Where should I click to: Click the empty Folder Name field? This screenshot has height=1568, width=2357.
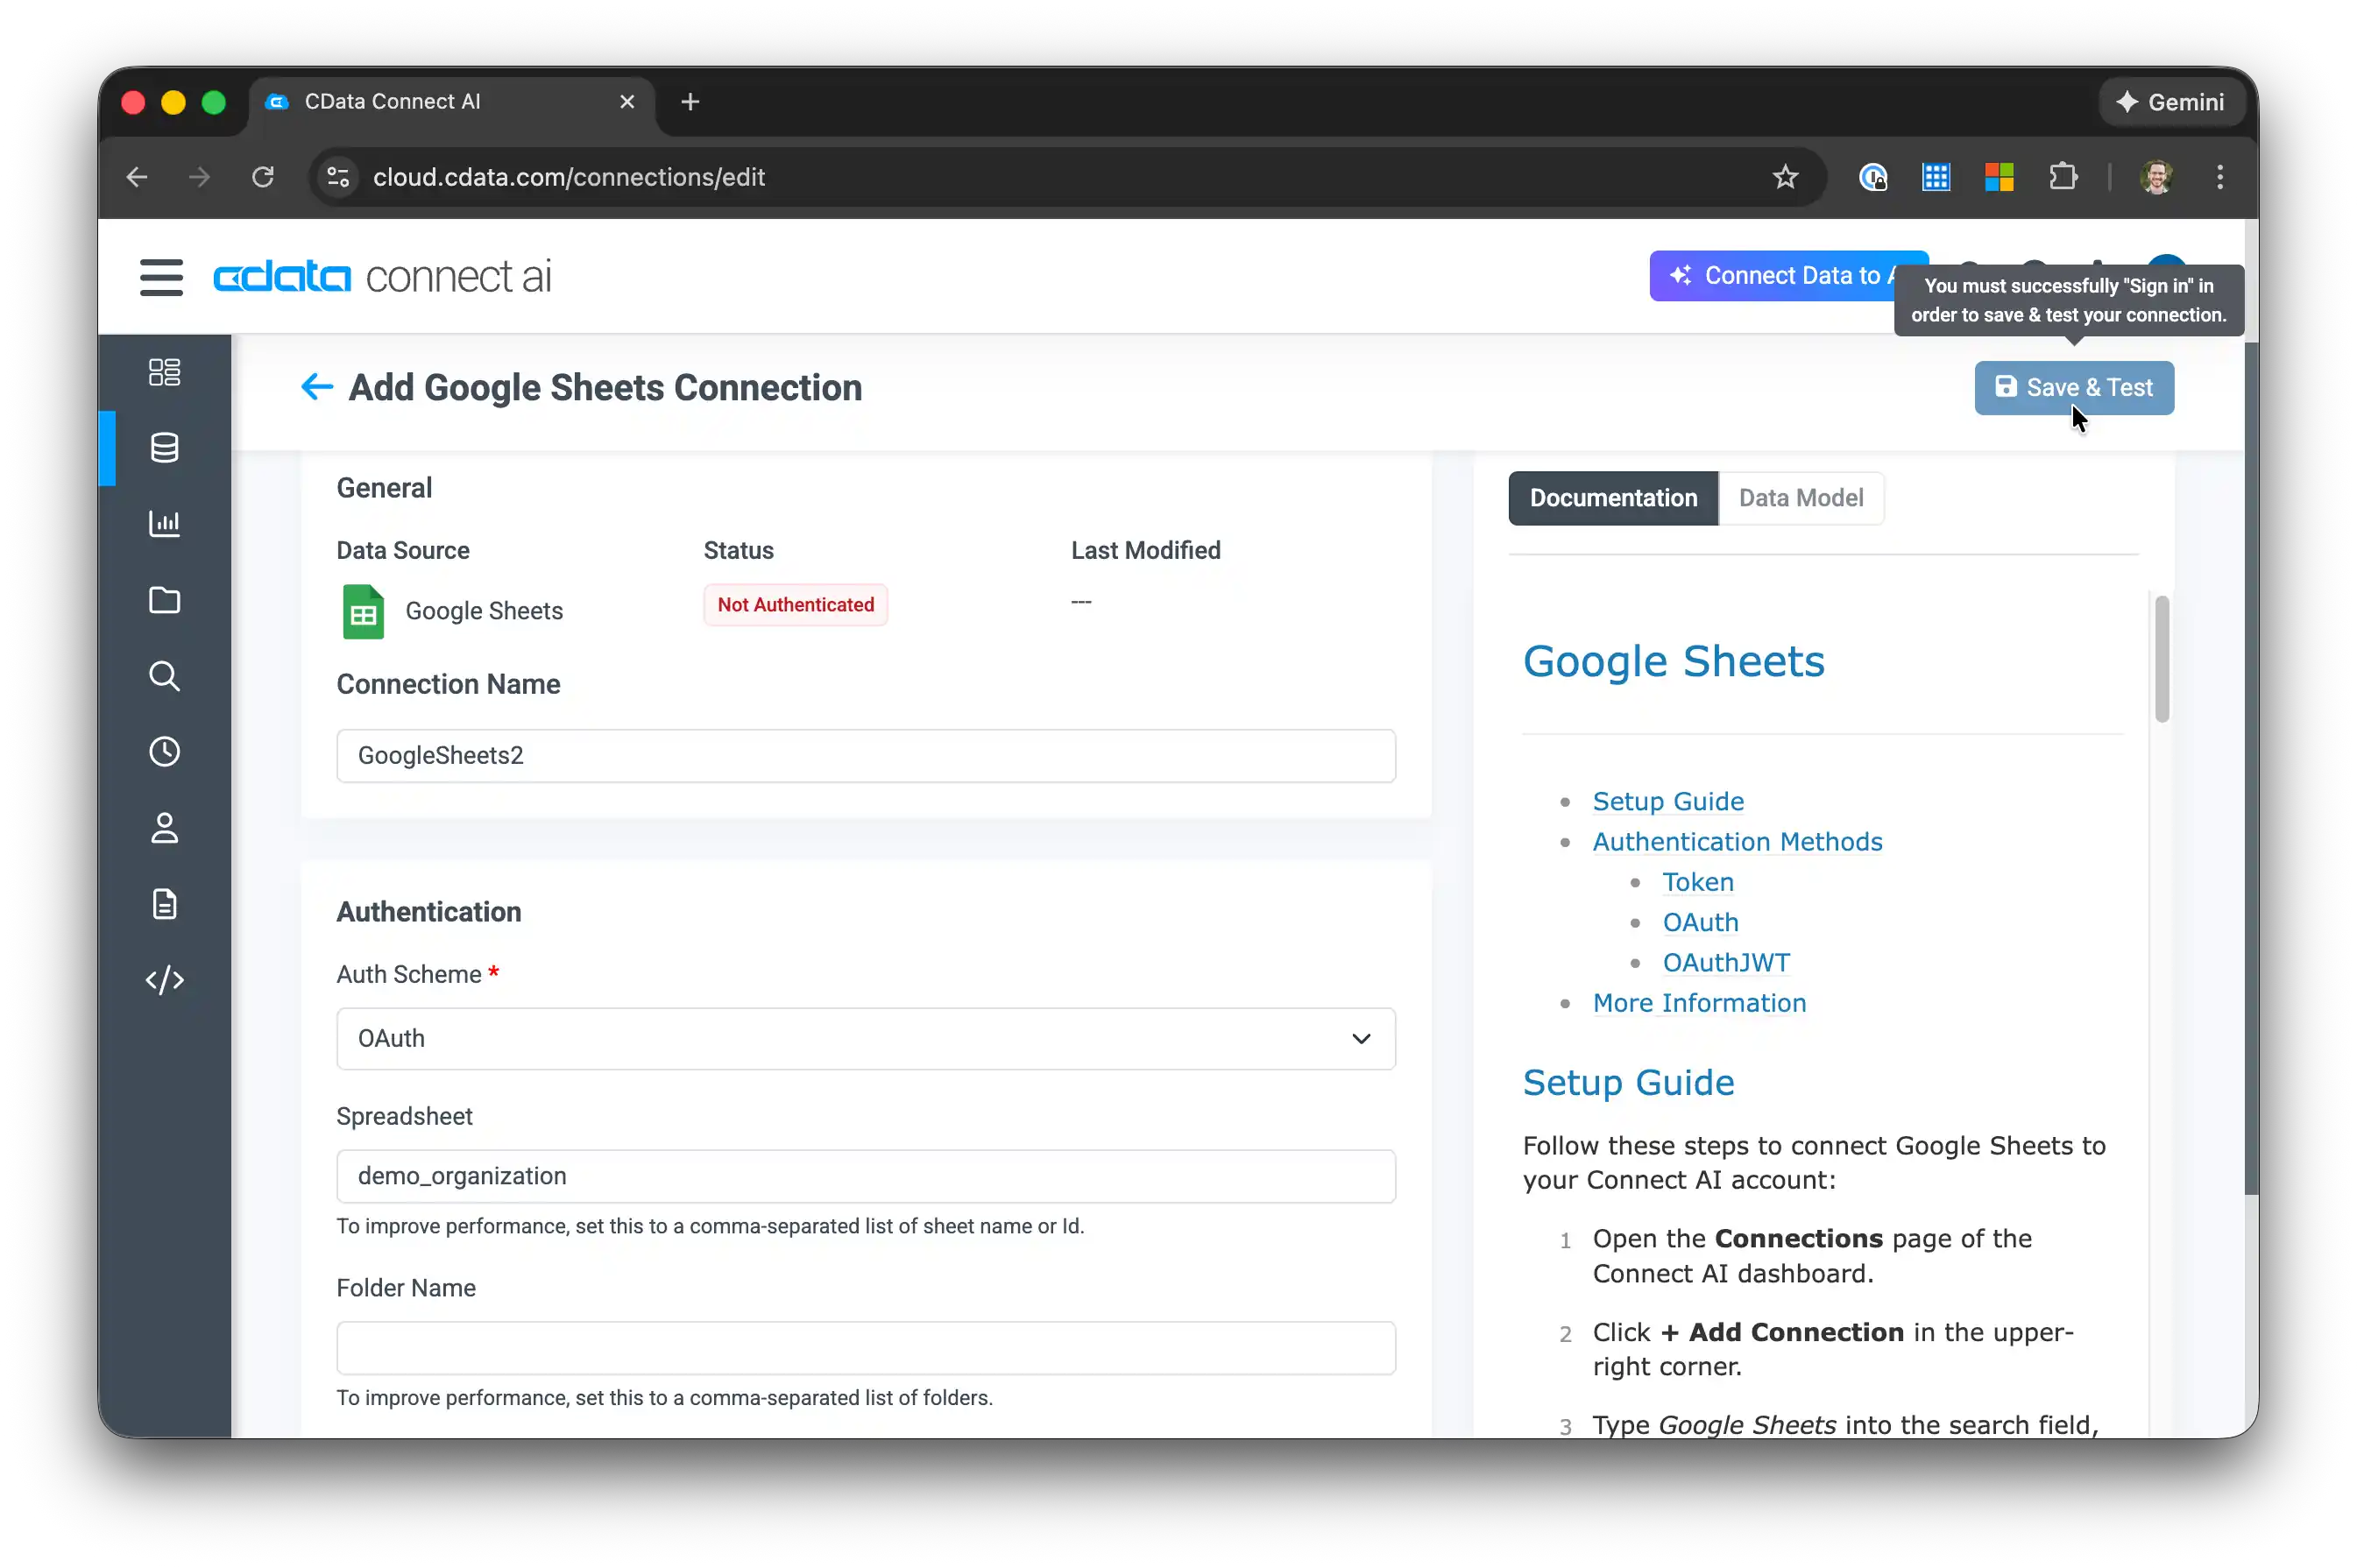point(865,1348)
